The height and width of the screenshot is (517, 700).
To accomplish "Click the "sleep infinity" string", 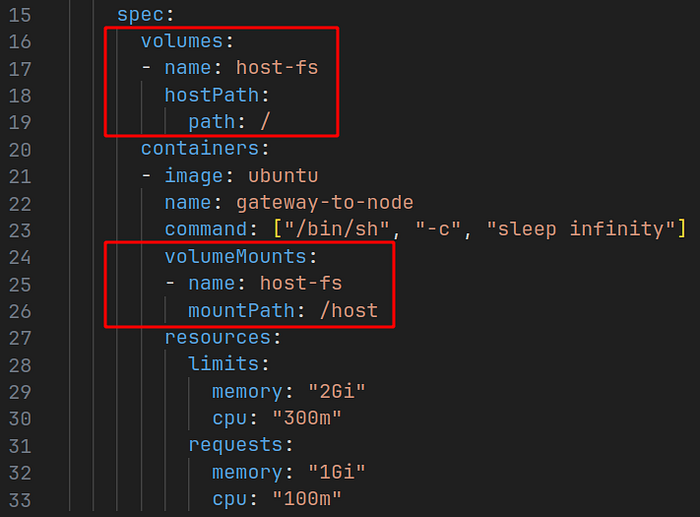I will [580, 229].
